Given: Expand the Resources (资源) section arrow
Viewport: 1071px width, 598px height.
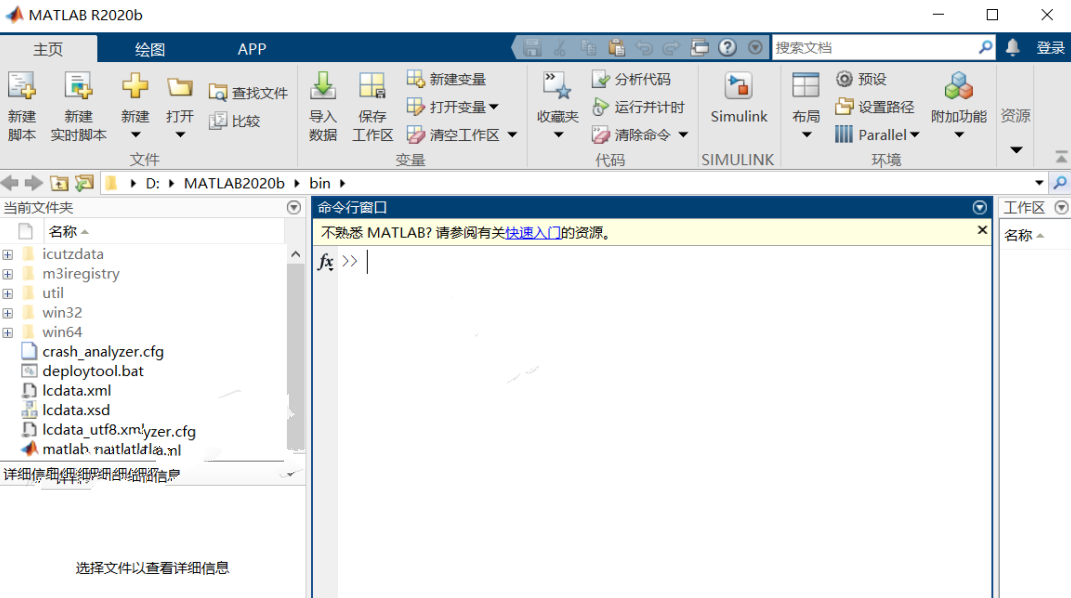Looking at the screenshot, I should 1016,150.
